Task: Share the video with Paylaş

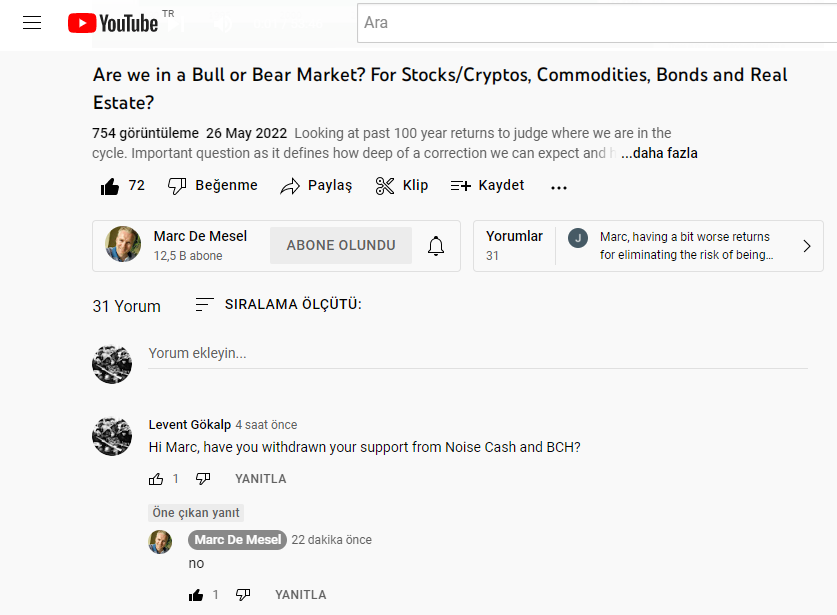Action: coord(316,185)
